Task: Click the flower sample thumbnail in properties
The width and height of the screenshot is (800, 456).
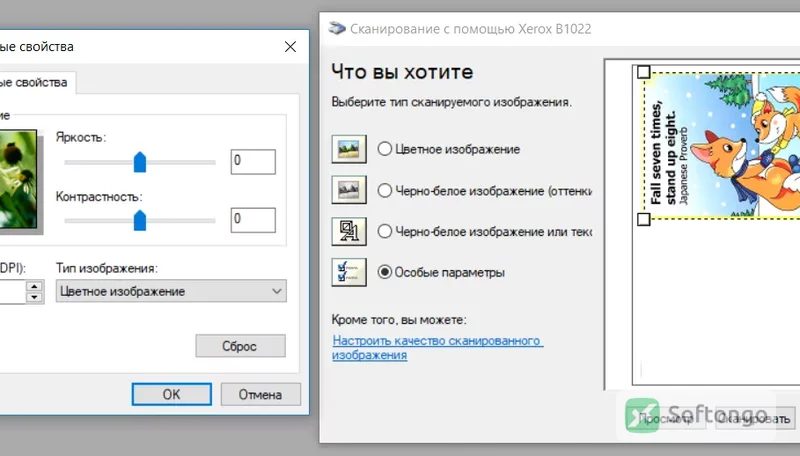Action: click(18, 179)
